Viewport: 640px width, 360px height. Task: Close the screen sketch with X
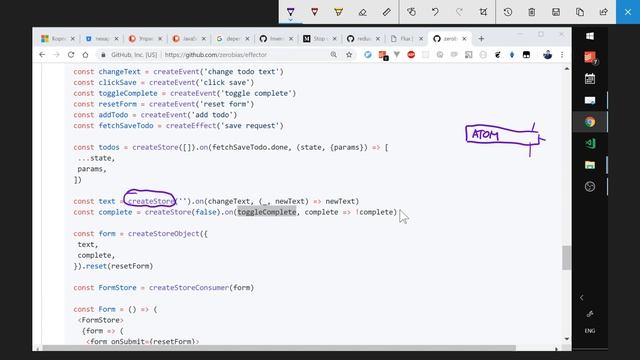pyautogui.click(x=628, y=12)
